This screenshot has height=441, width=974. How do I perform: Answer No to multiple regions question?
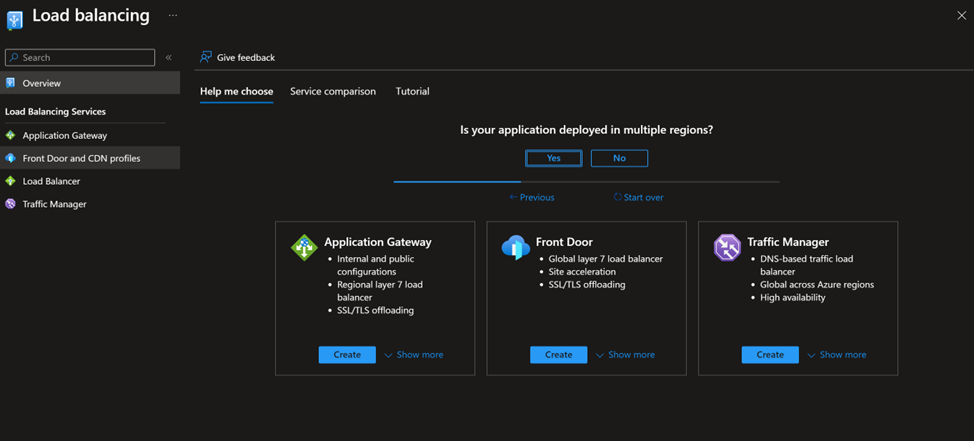tap(619, 158)
